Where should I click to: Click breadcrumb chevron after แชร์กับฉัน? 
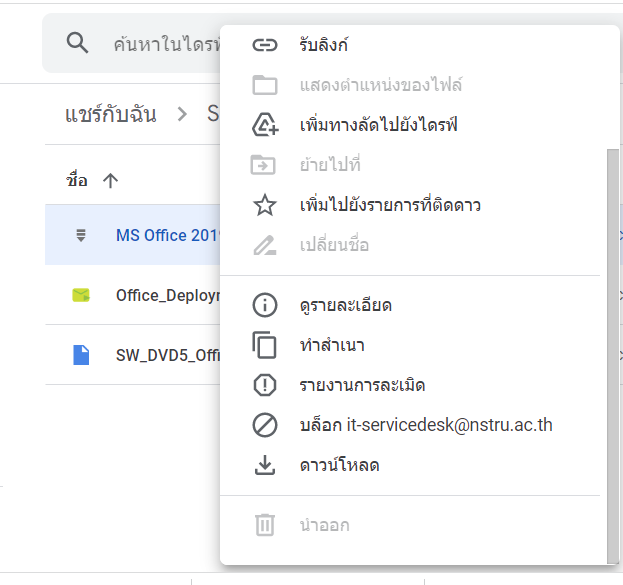point(182,114)
